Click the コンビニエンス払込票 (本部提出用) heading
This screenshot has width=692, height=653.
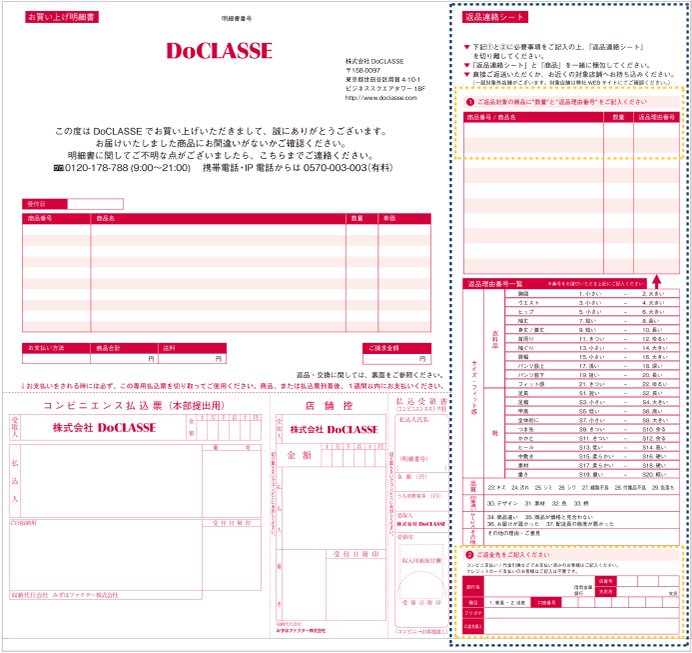(x=134, y=405)
